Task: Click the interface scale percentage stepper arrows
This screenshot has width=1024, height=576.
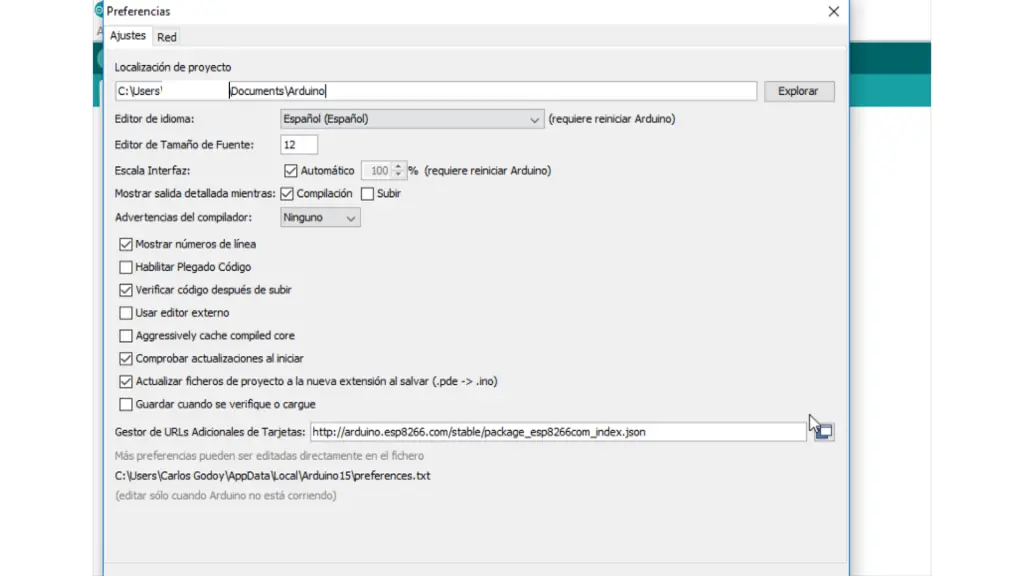Action: click(x=398, y=170)
